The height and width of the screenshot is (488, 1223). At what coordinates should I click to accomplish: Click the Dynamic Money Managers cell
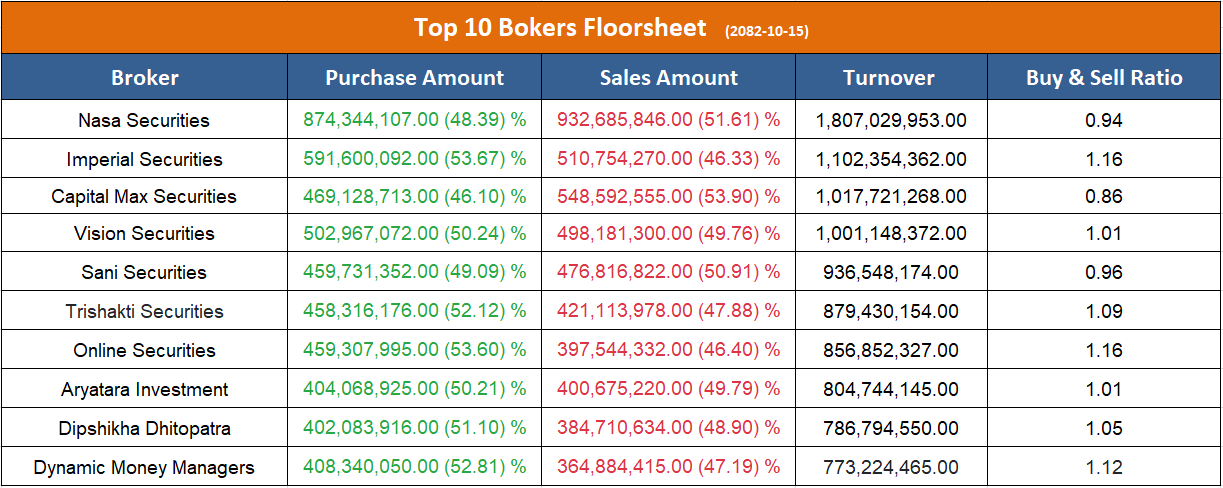(144, 468)
